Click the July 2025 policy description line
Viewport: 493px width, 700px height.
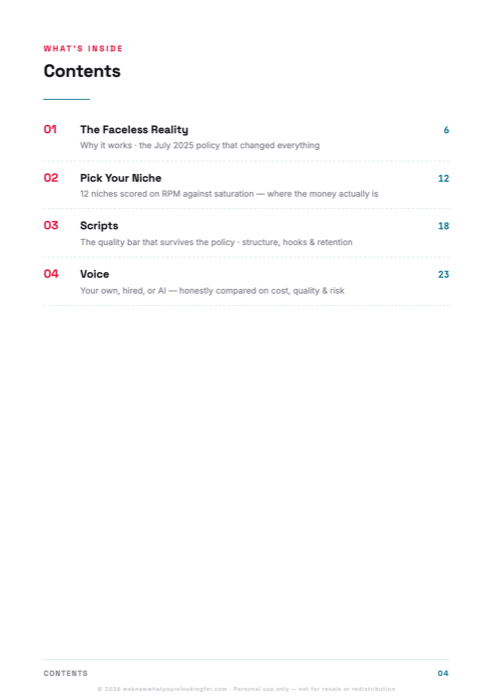[x=200, y=146]
